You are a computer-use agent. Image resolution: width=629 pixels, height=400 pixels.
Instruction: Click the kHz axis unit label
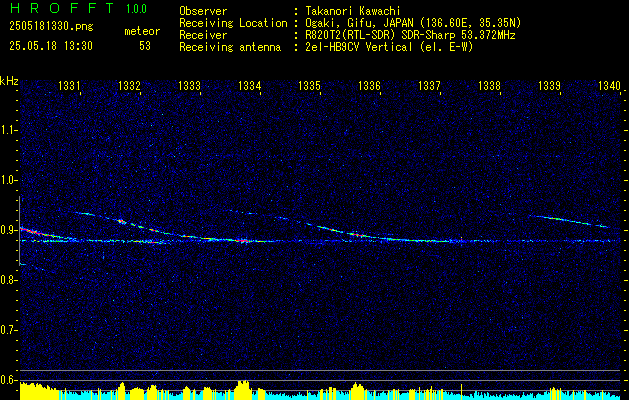9,81
